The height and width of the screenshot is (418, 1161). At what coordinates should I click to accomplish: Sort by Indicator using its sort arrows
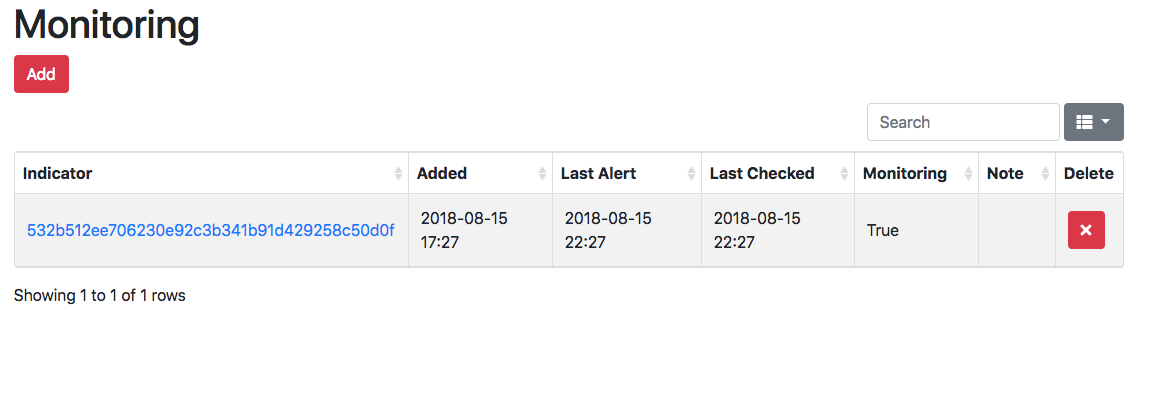[x=400, y=174]
